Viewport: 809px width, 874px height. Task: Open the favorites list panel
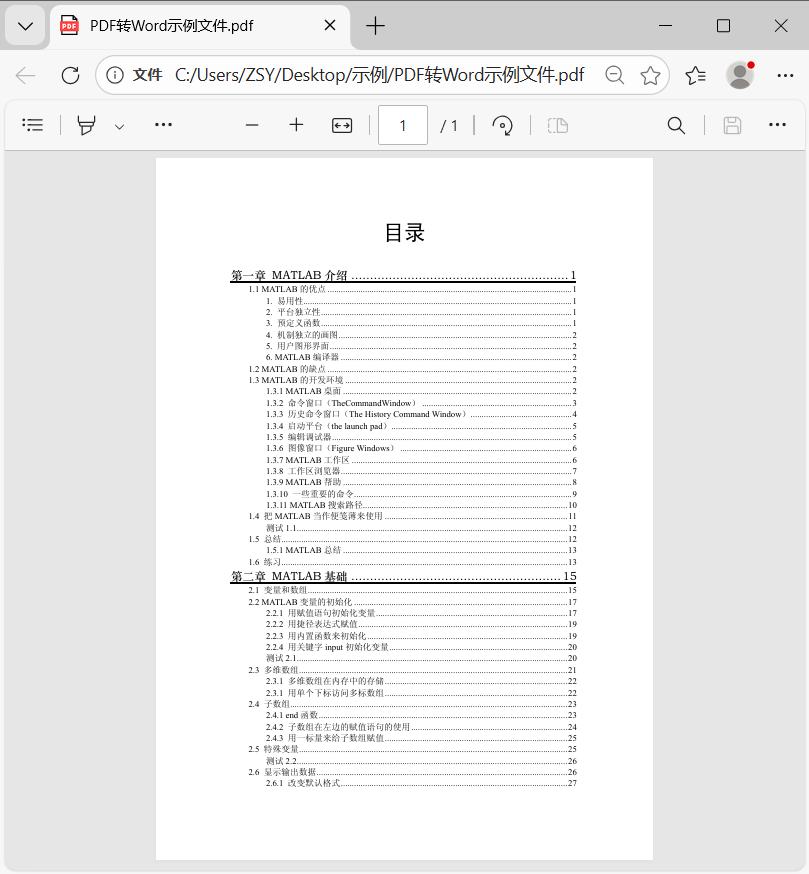(695, 75)
